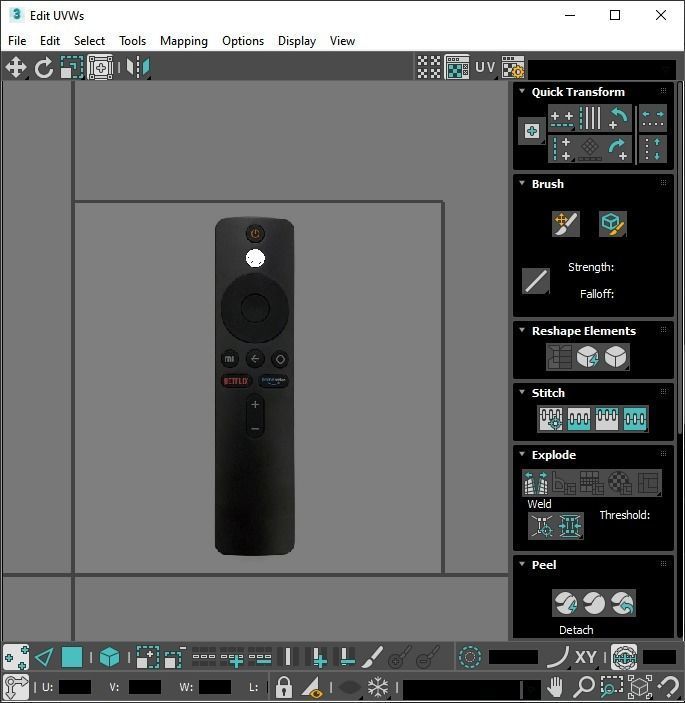This screenshot has width=685, height=703.
Task: Click Align Horizontally to Pivot icon
Action: [562, 119]
